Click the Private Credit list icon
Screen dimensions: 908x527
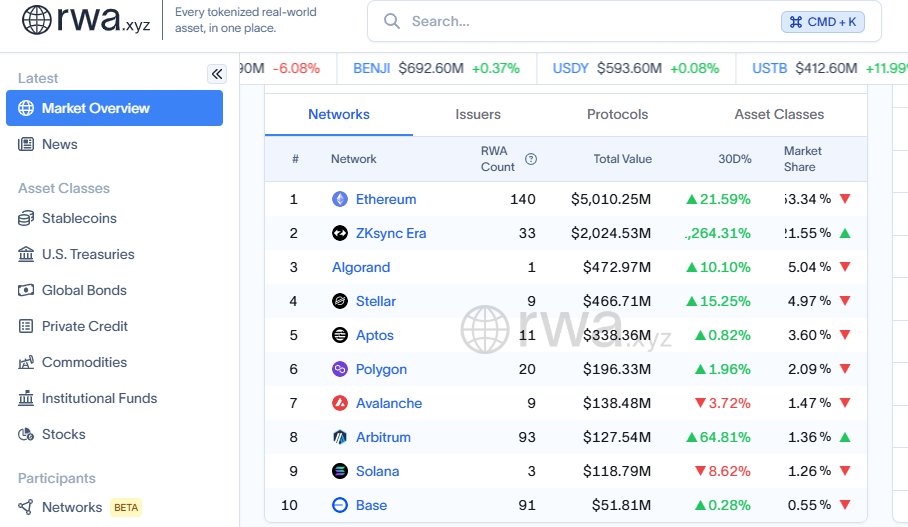tap(26, 326)
